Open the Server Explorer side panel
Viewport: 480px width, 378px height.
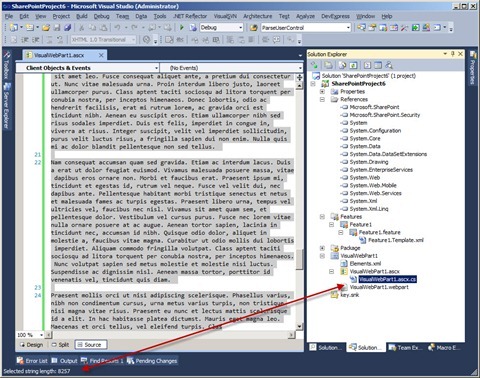(x=6, y=106)
